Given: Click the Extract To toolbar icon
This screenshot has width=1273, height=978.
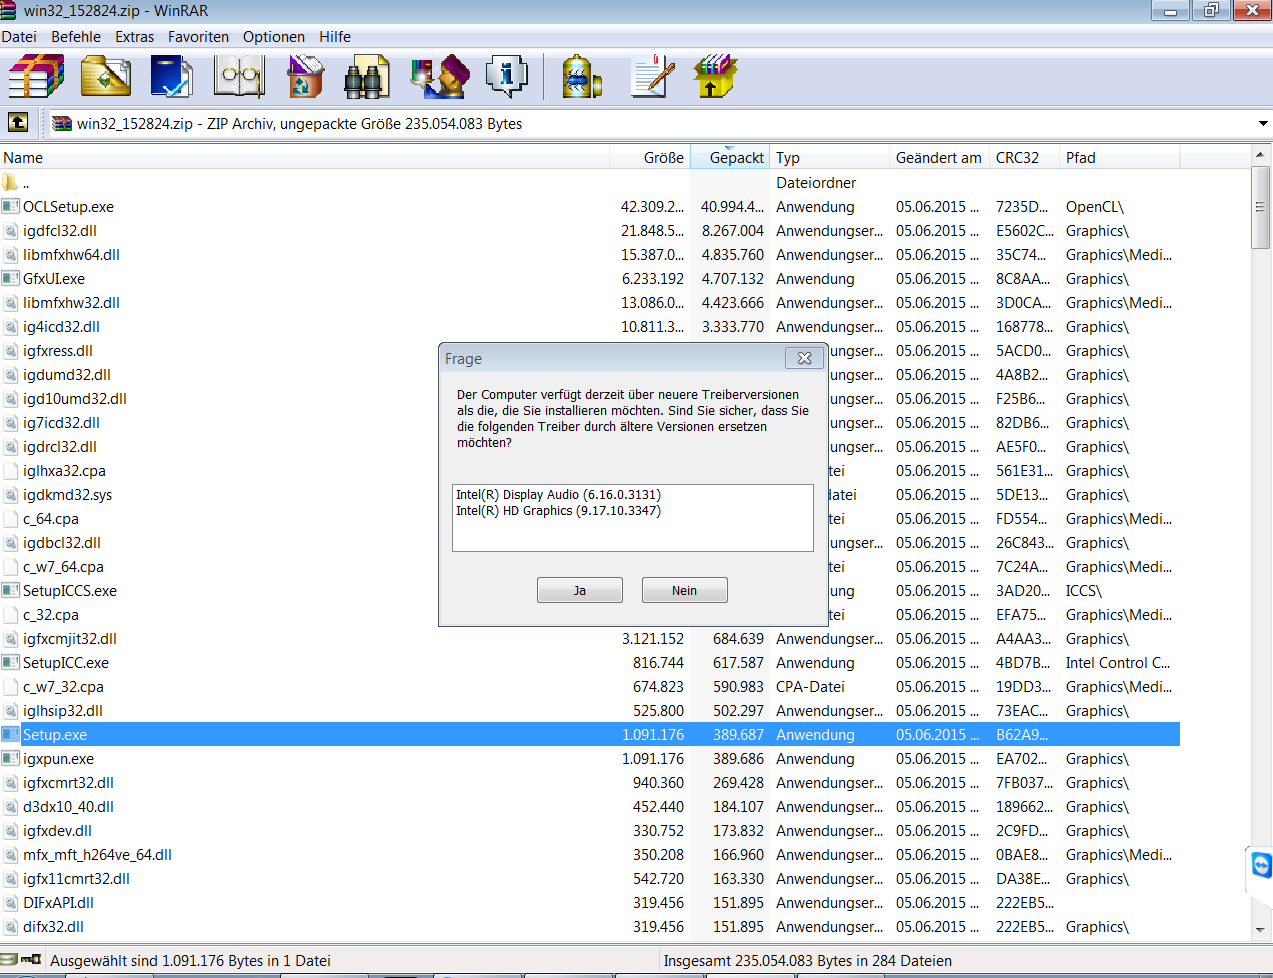Looking at the screenshot, I should (x=106, y=76).
